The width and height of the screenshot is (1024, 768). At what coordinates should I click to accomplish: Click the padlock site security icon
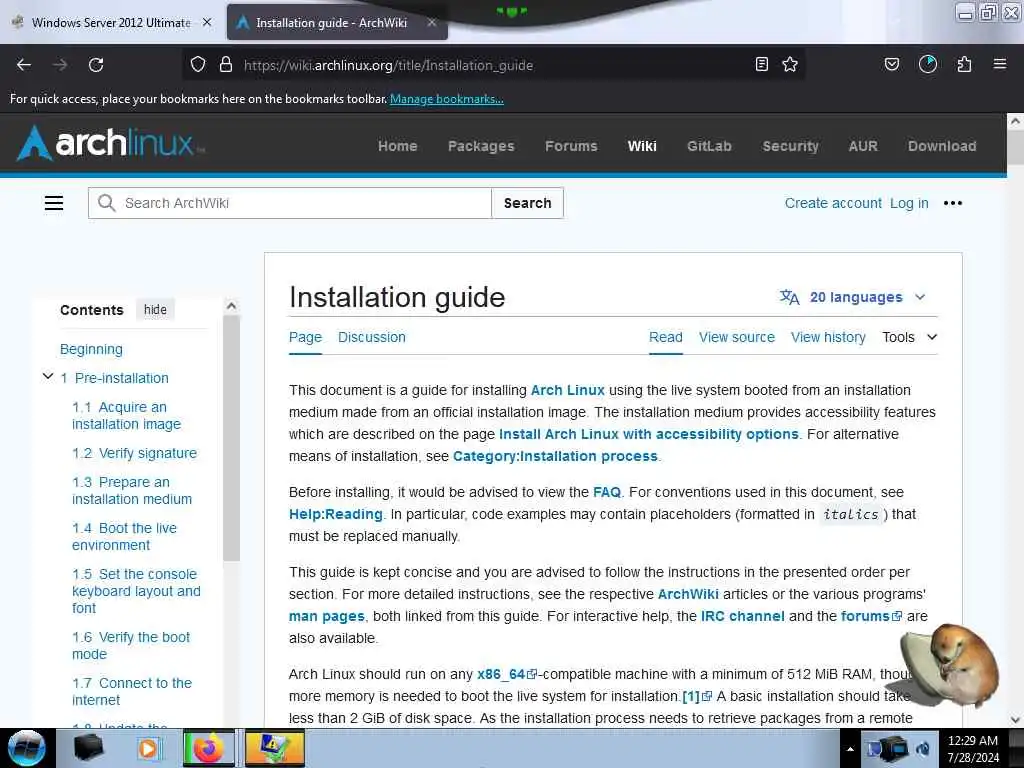point(226,65)
